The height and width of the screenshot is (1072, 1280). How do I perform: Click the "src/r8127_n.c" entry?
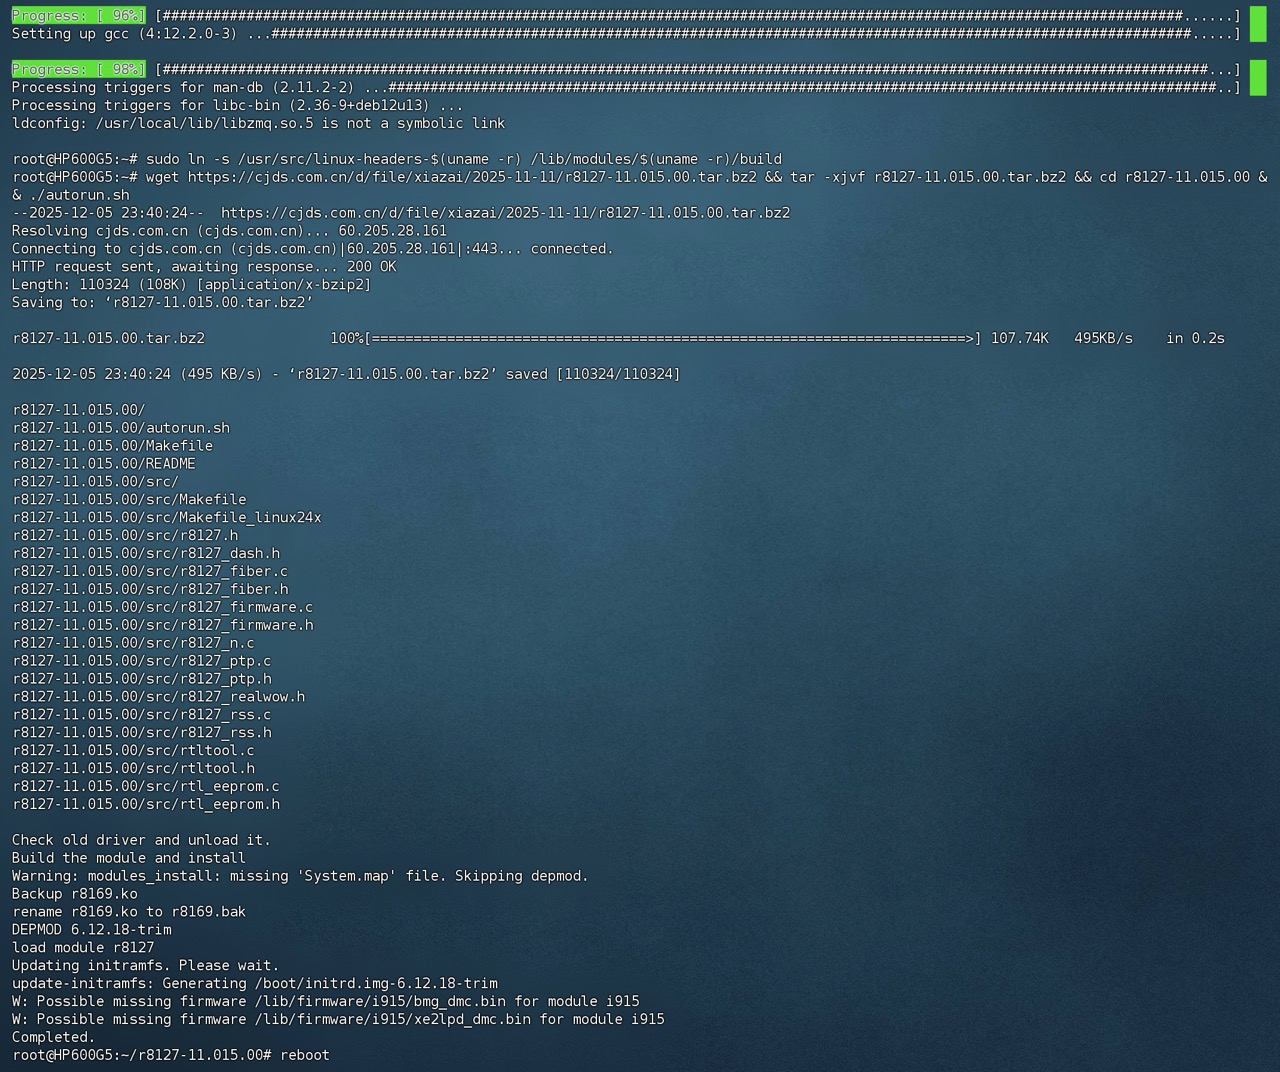[134, 644]
